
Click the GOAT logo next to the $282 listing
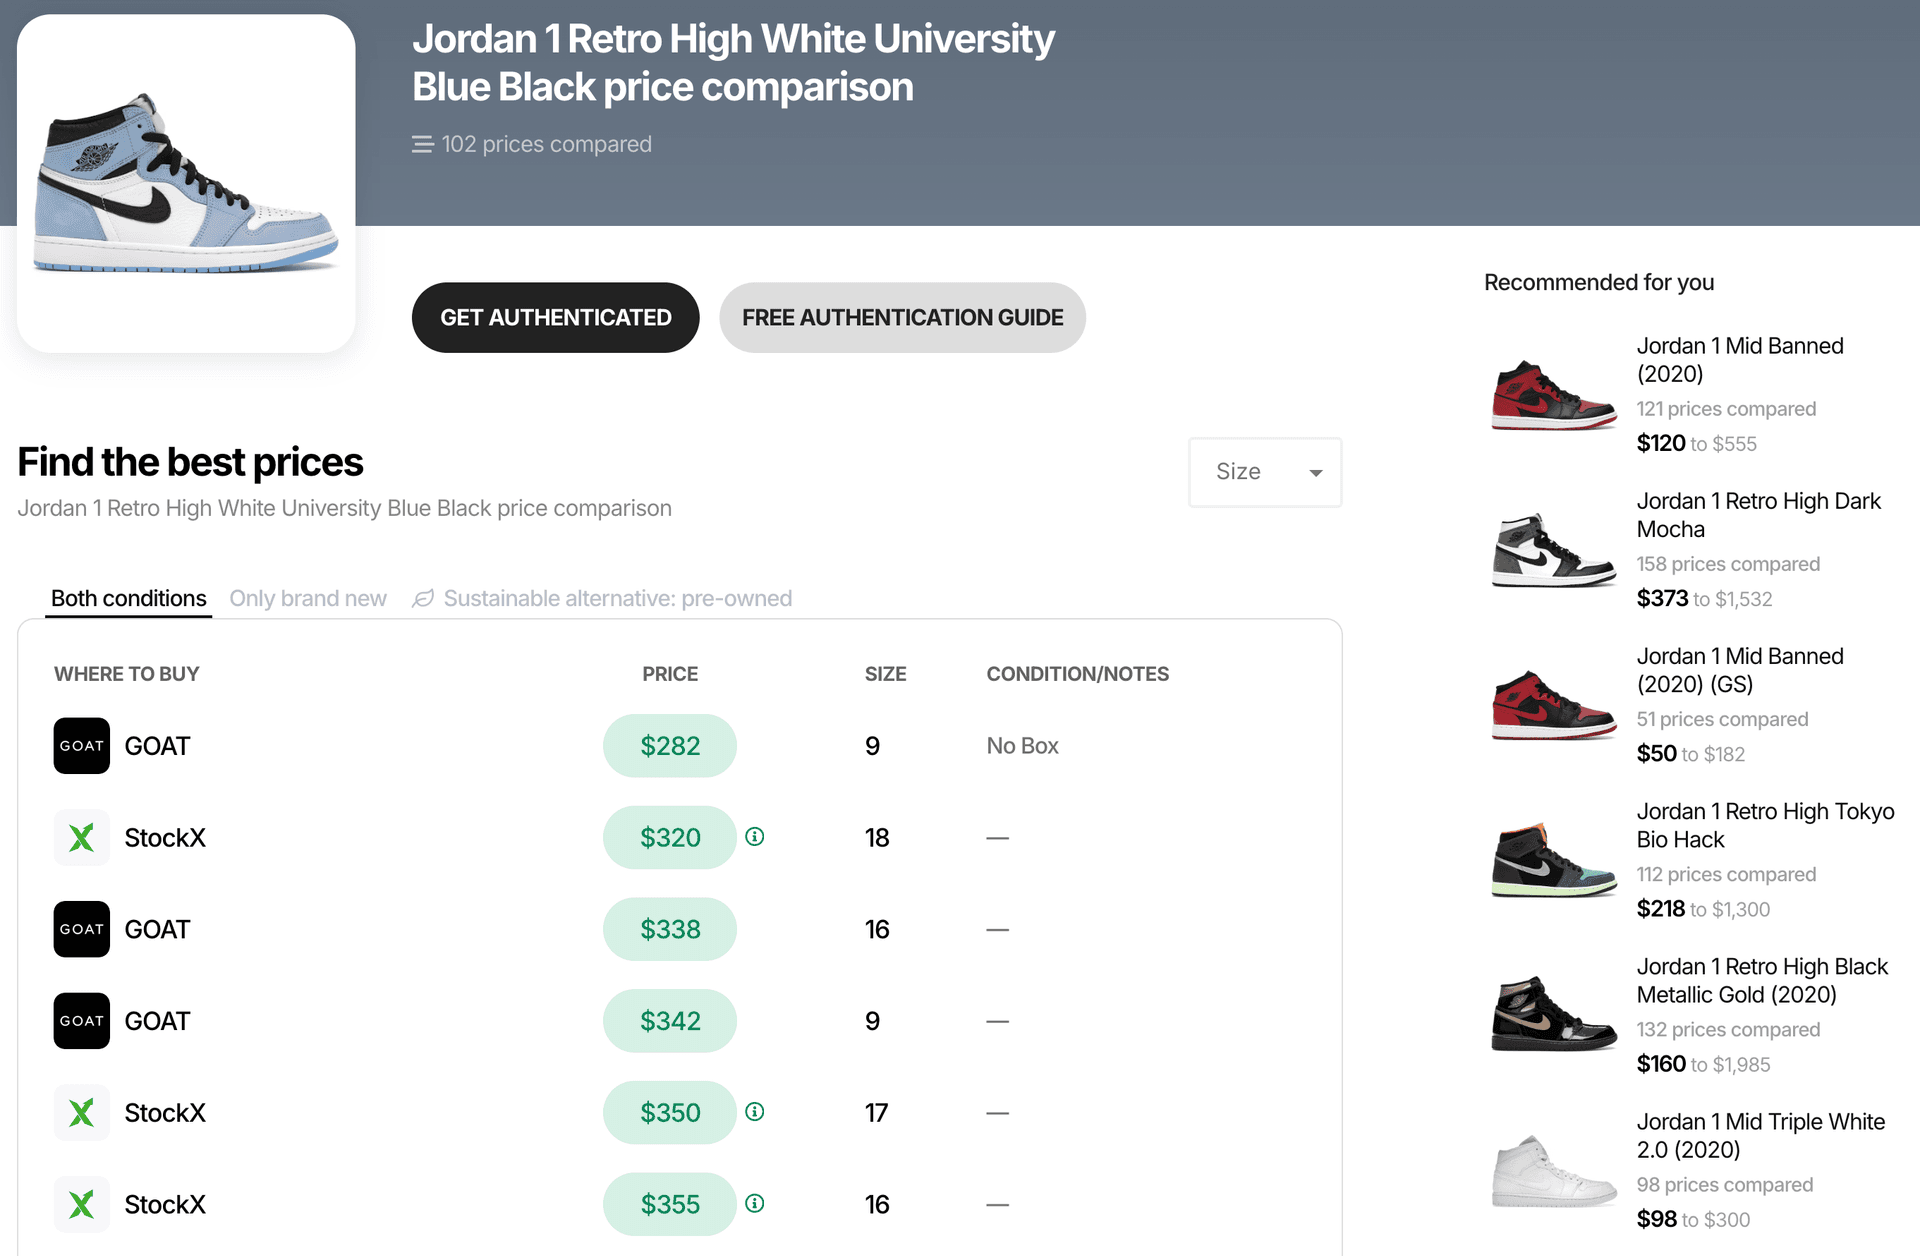coord(81,745)
